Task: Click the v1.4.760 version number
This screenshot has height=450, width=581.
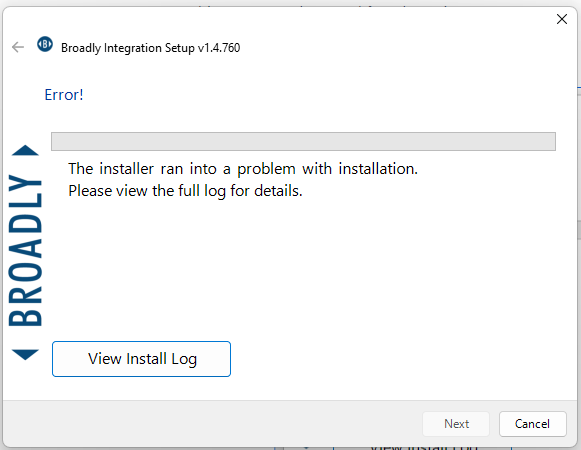Action: [x=219, y=48]
